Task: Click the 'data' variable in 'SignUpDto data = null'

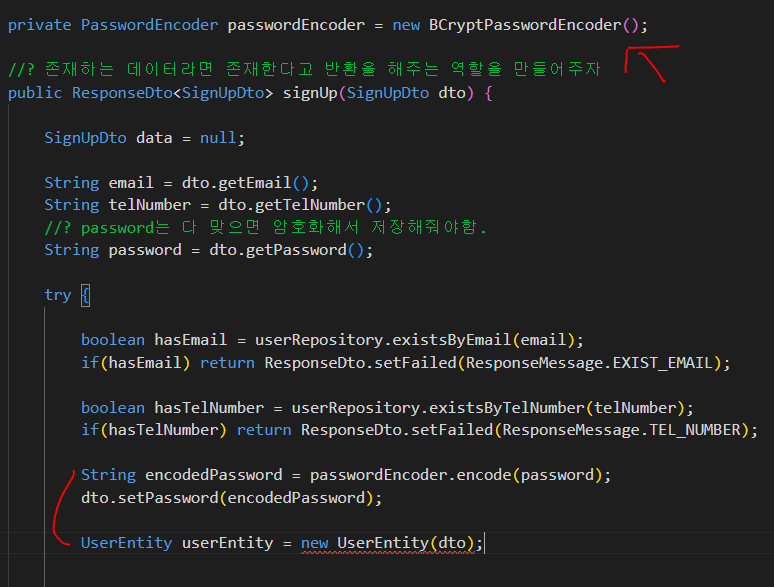Action: [154, 138]
